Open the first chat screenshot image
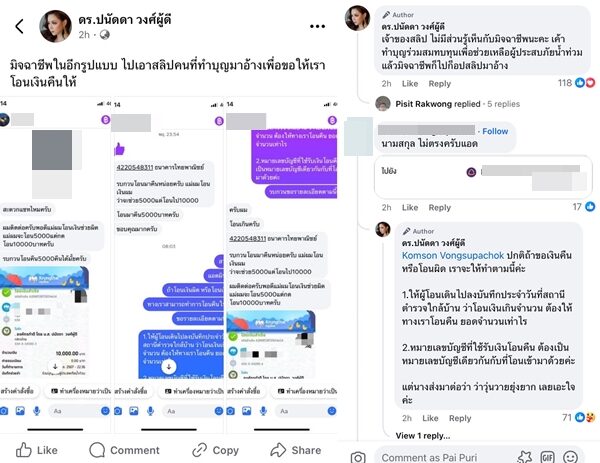600x463 pixels. 55,264
